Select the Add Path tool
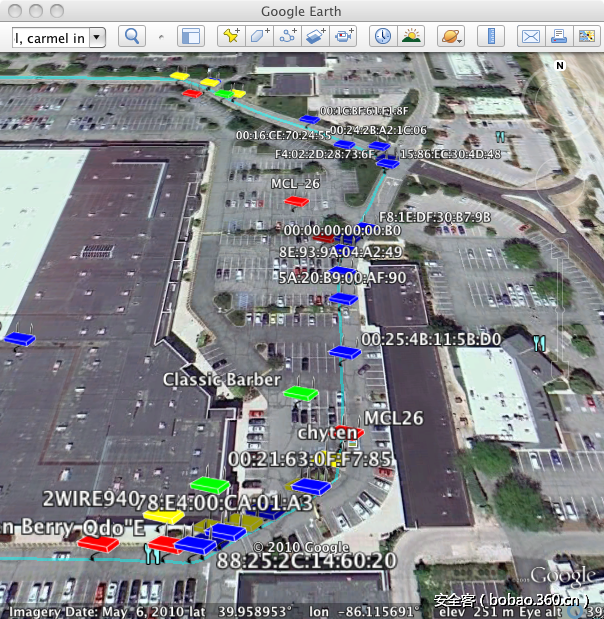This screenshot has width=604, height=619. [289, 37]
